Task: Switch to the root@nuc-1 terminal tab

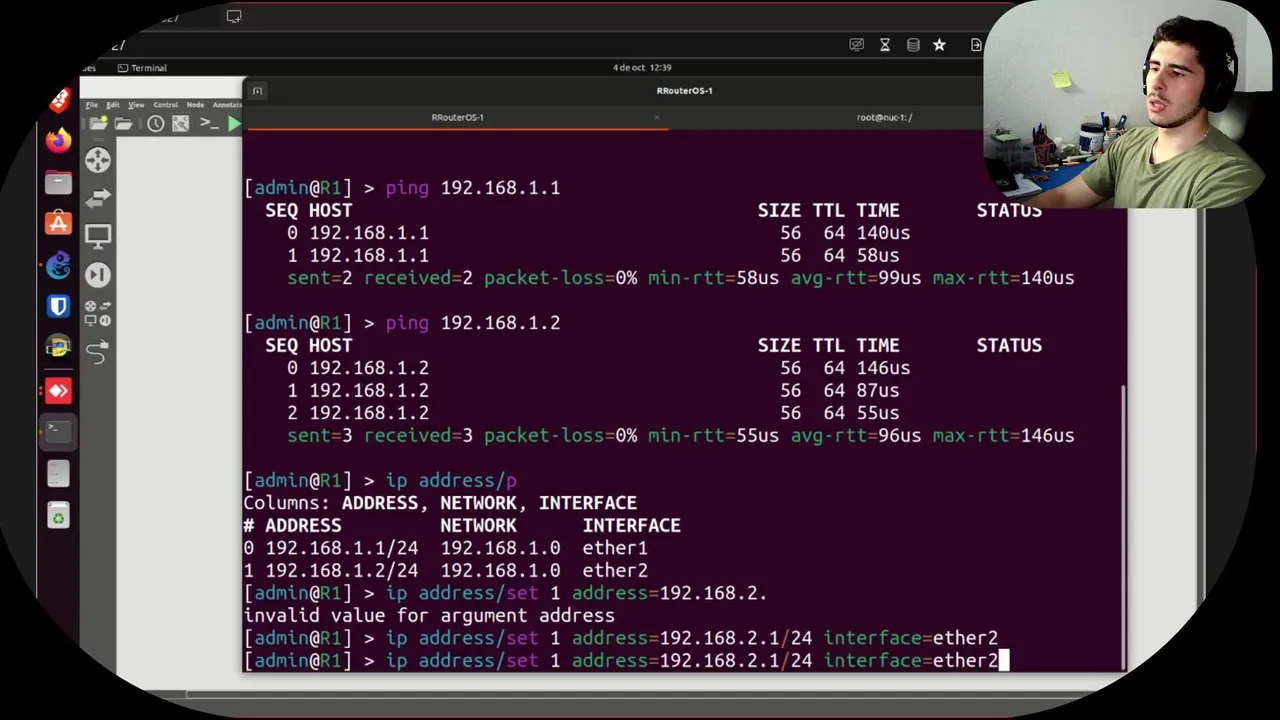Action: (x=884, y=117)
